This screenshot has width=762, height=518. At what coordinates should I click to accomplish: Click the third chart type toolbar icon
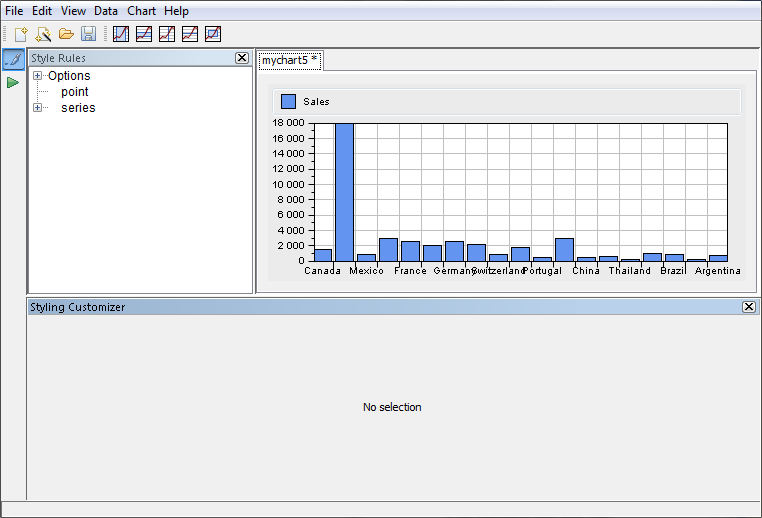point(167,34)
